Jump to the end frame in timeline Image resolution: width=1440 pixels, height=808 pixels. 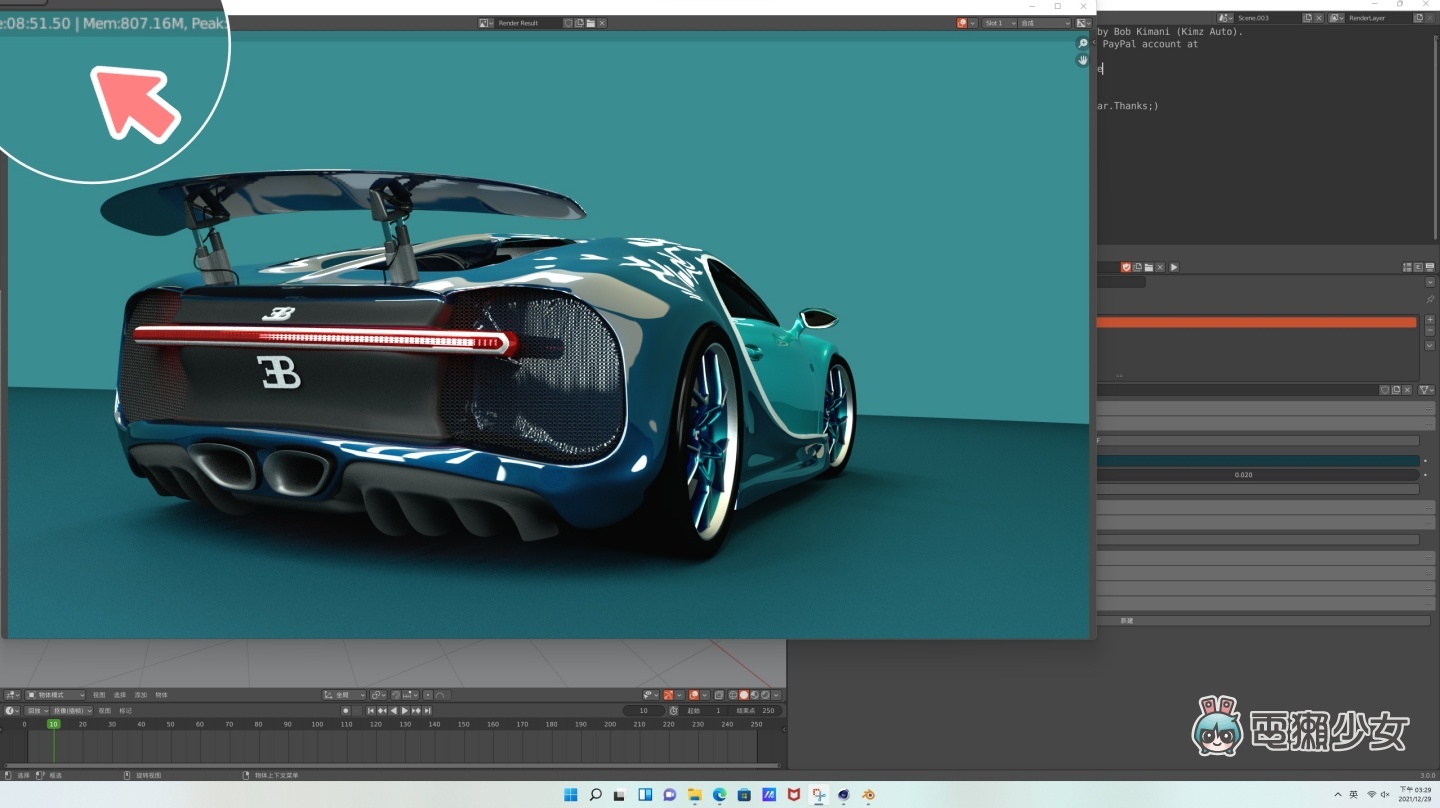click(x=428, y=711)
